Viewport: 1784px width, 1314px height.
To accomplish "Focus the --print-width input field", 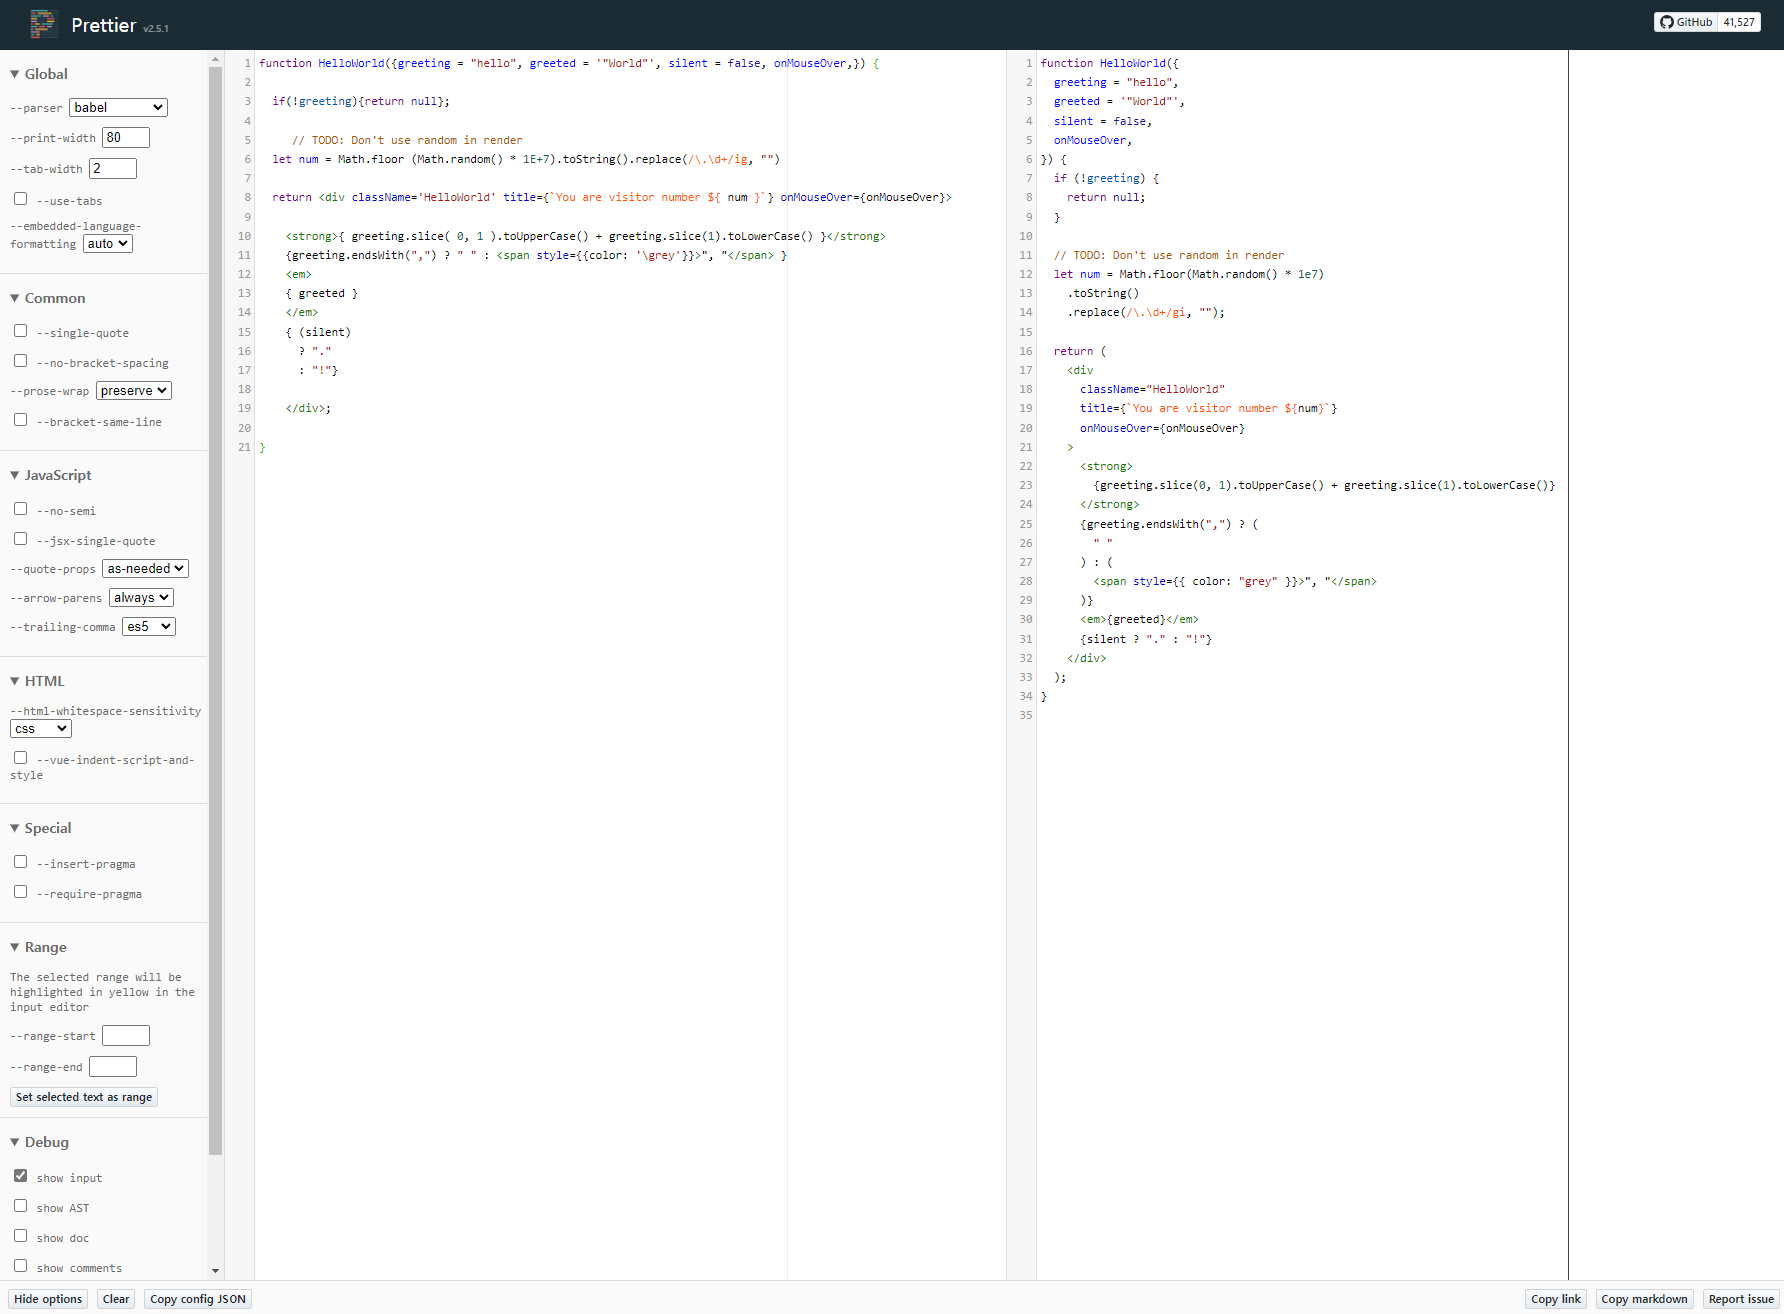I will 126,138.
